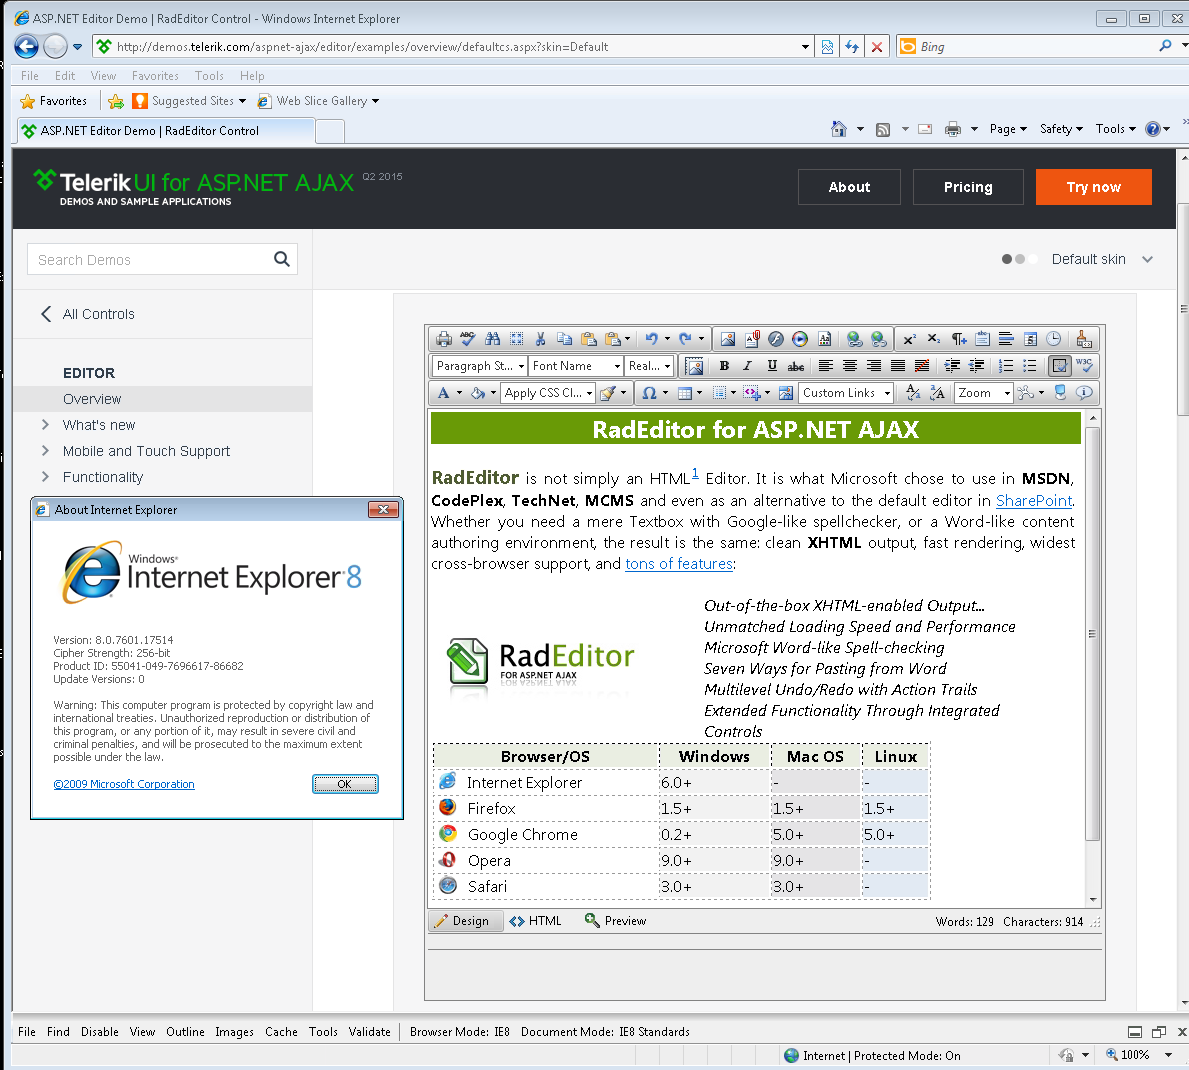Open the Image Manager tool
The width and height of the screenshot is (1189, 1070).
click(x=727, y=339)
